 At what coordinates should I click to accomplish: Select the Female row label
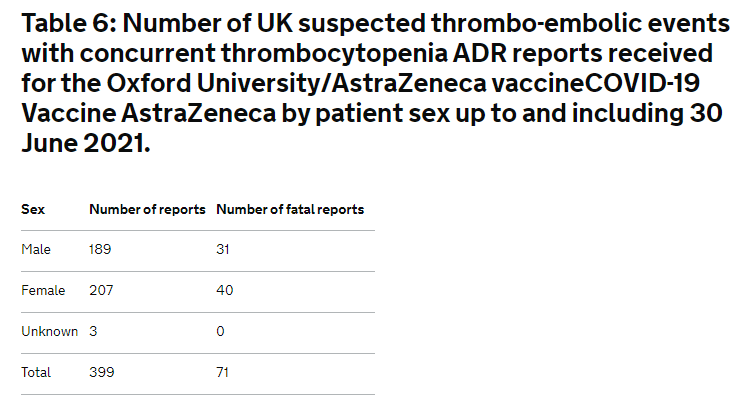(x=43, y=290)
